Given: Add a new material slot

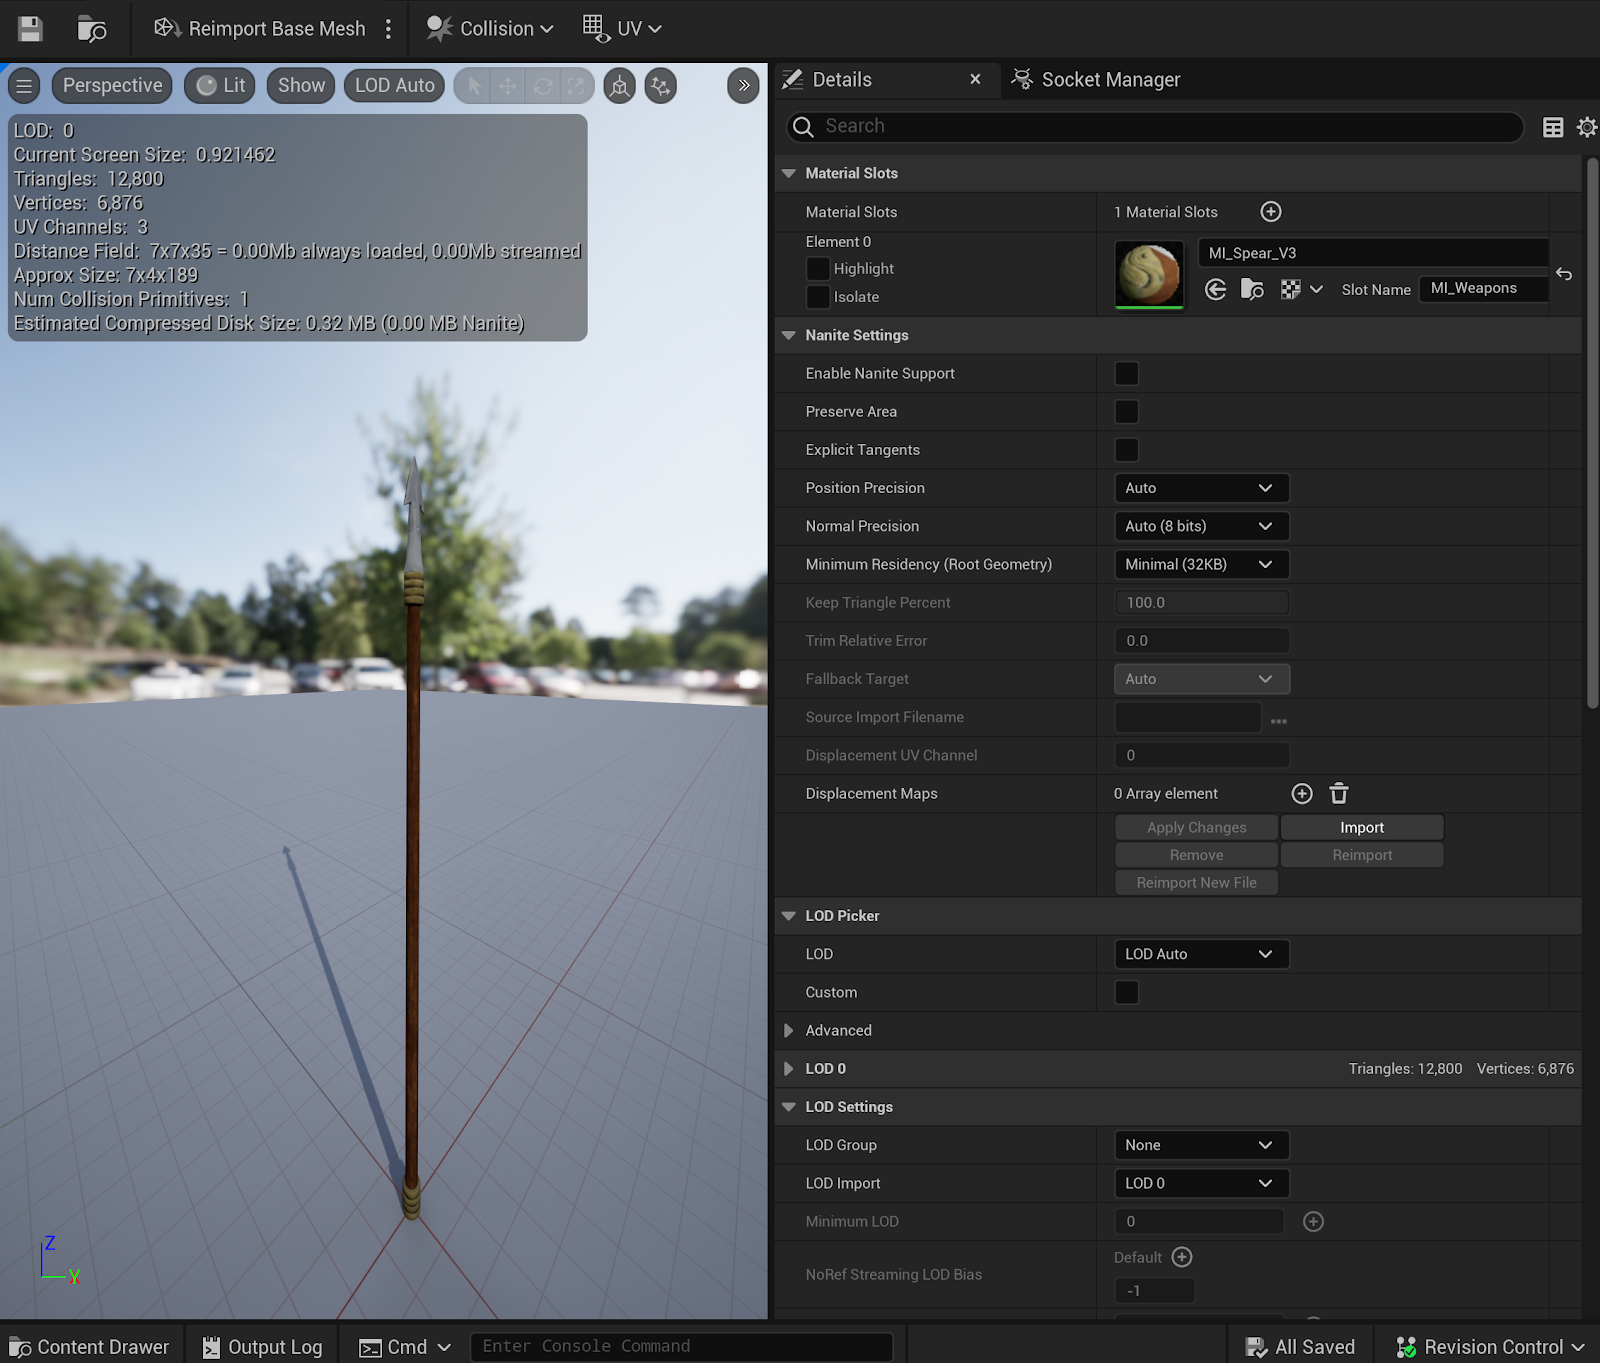Looking at the screenshot, I should click(x=1271, y=212).
